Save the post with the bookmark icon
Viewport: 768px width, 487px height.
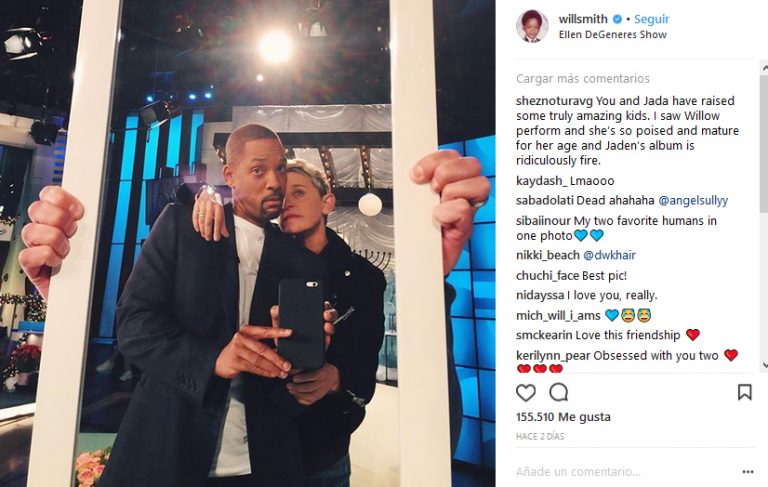coord(744,392)
